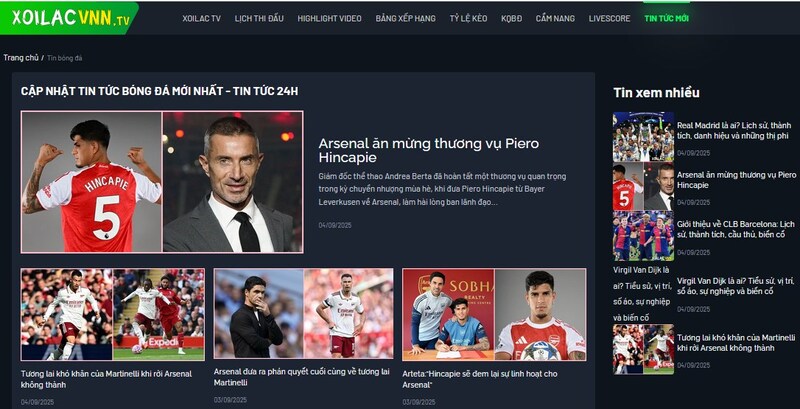This screenshot has height=409, width=800.
Task: Open headline Arsenal ăn mừng thương vụ Piero Hincapie
Action: 429,150
